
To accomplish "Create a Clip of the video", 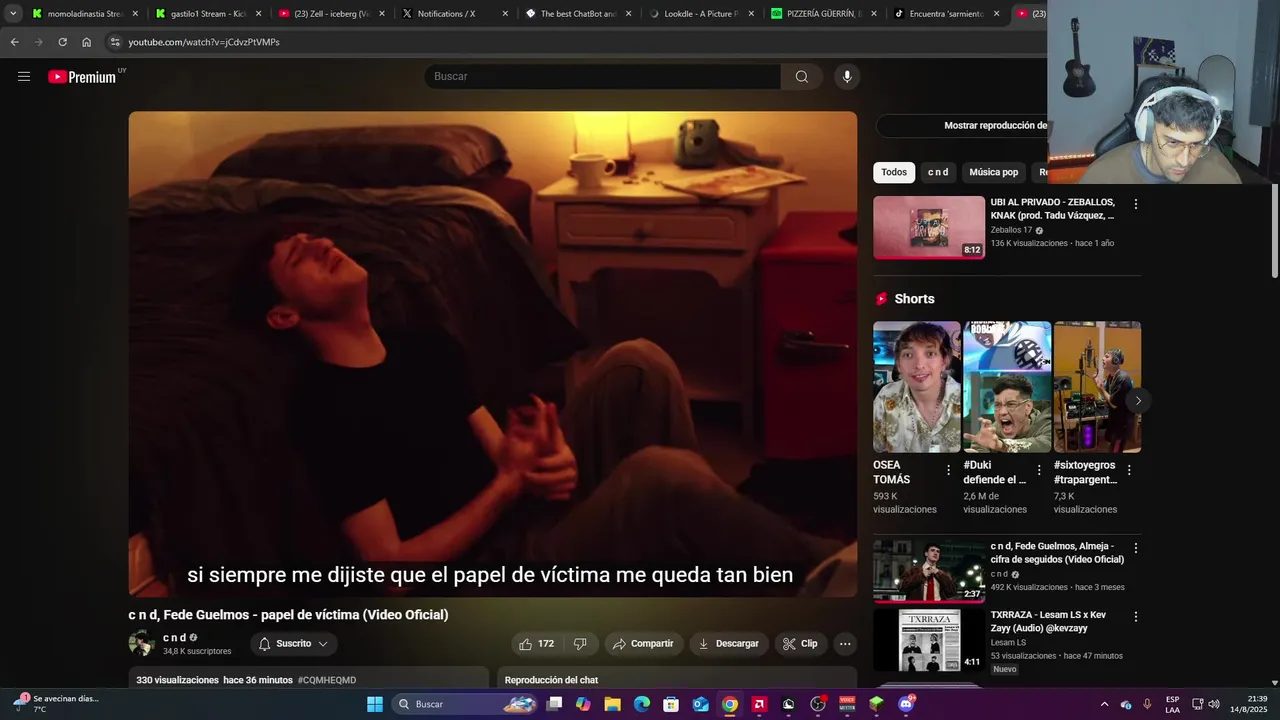I will 800,644.
